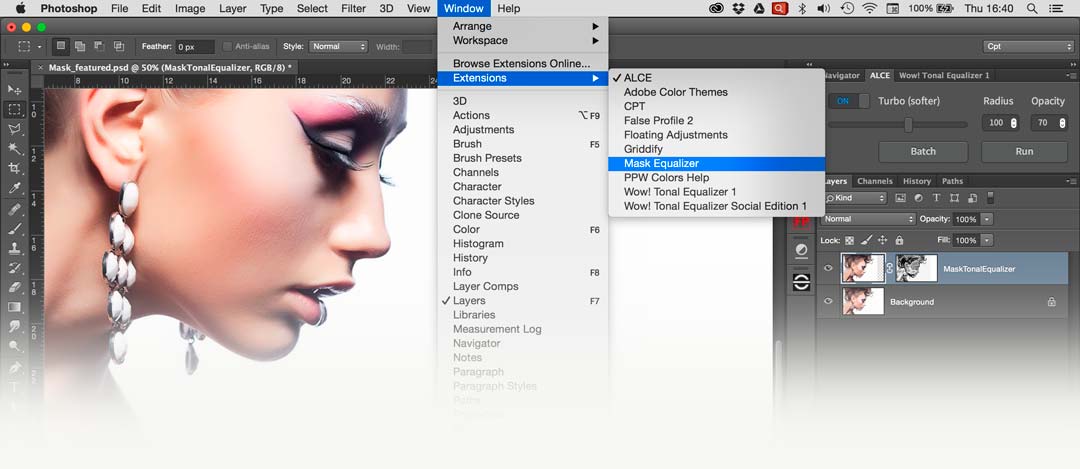Open the Normal blend mode dropdown

(x=868, y=219)
